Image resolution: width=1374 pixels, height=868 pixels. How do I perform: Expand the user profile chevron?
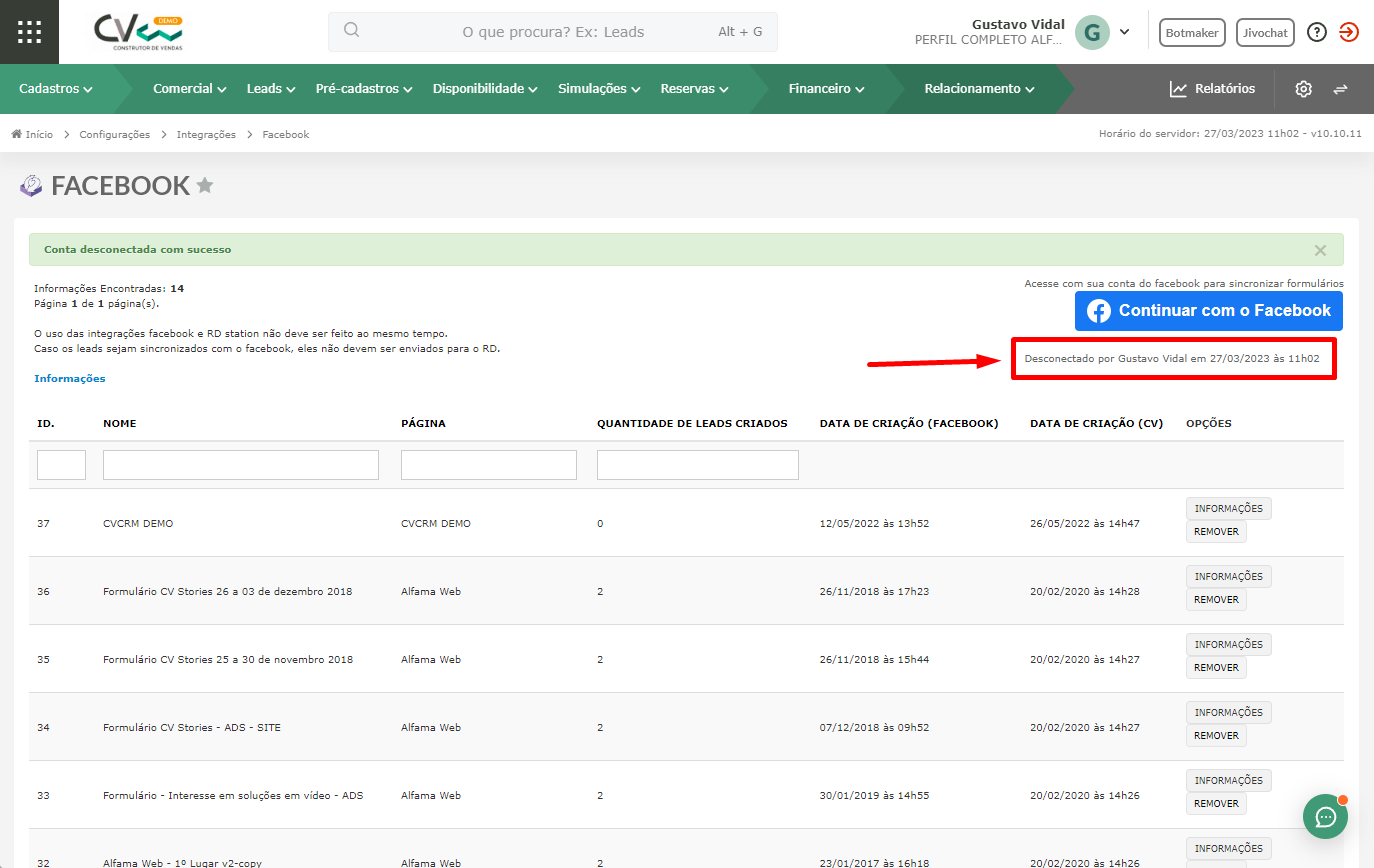tap(1125, 32)
